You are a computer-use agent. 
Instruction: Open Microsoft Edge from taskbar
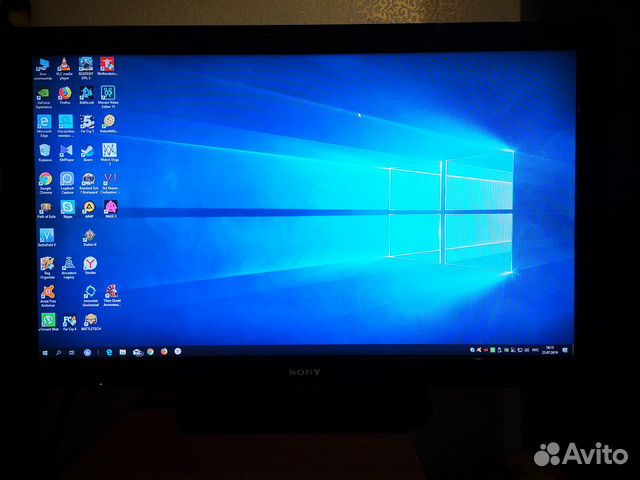[x=109, y=352]
